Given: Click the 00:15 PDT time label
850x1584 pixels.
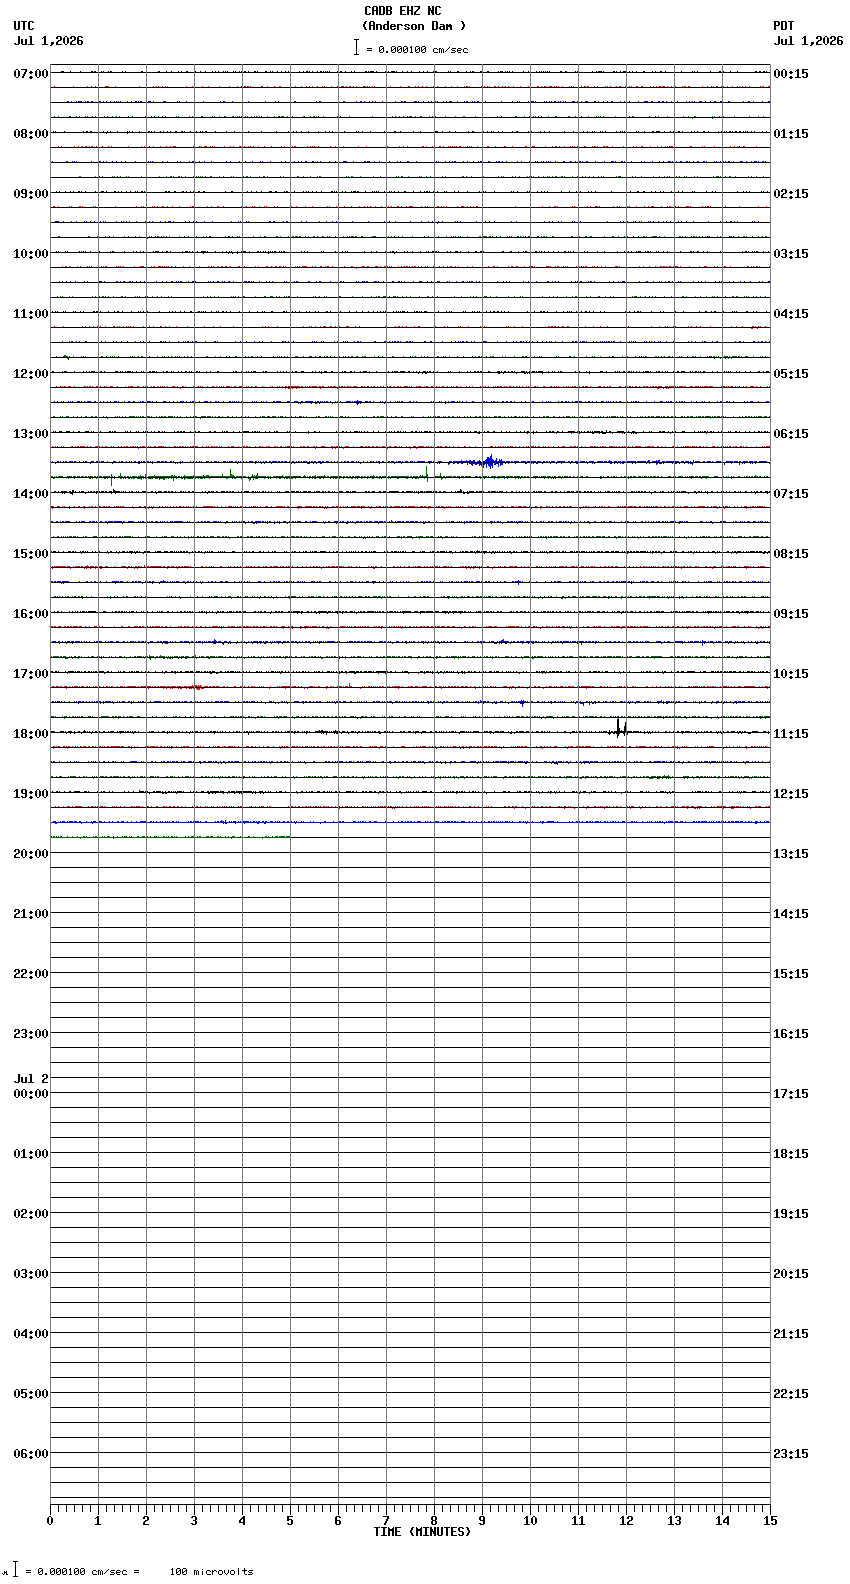Looking at the screenshot, I should point(791,74).
